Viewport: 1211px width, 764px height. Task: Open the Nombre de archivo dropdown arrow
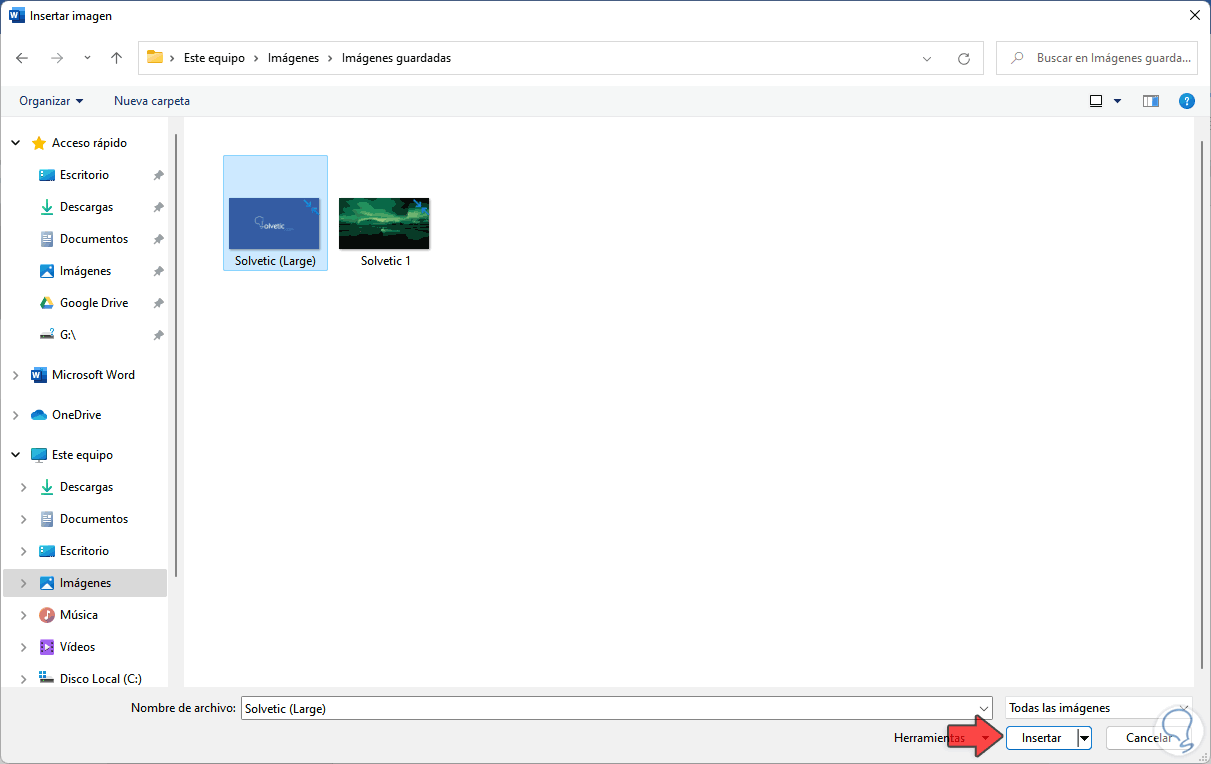pos(982,708)
